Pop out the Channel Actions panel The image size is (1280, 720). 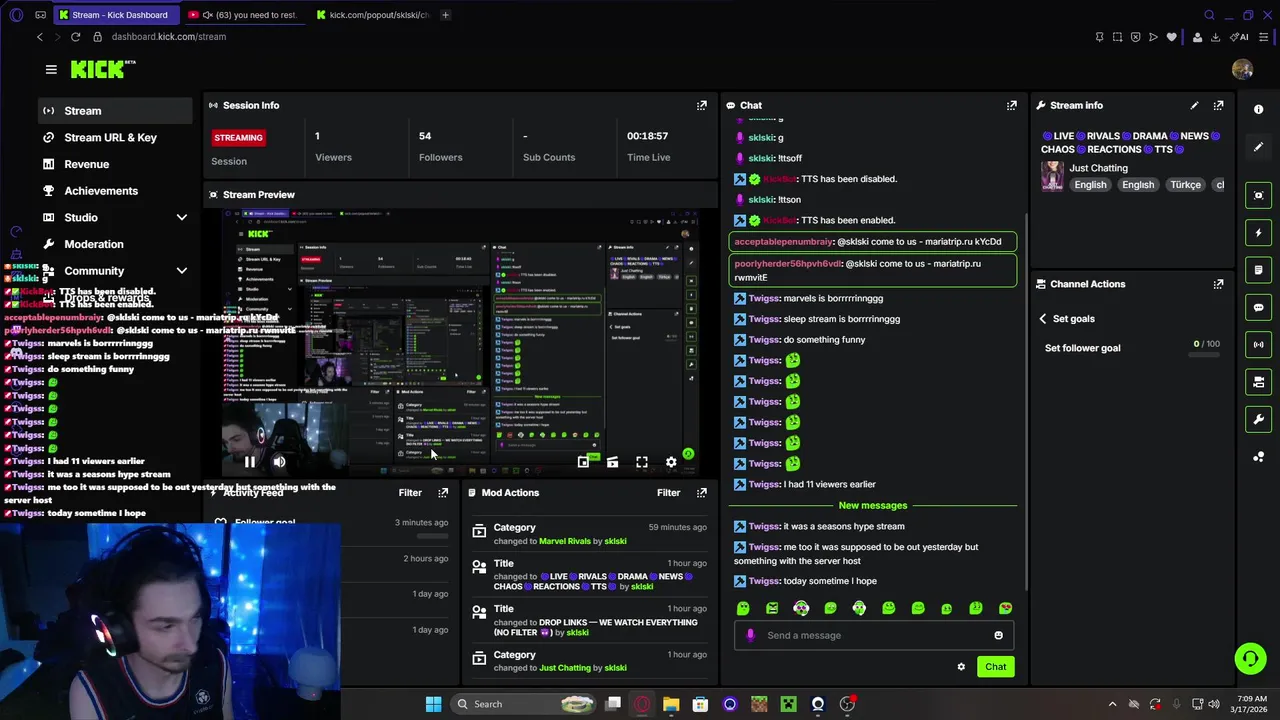coord(1218,284)
